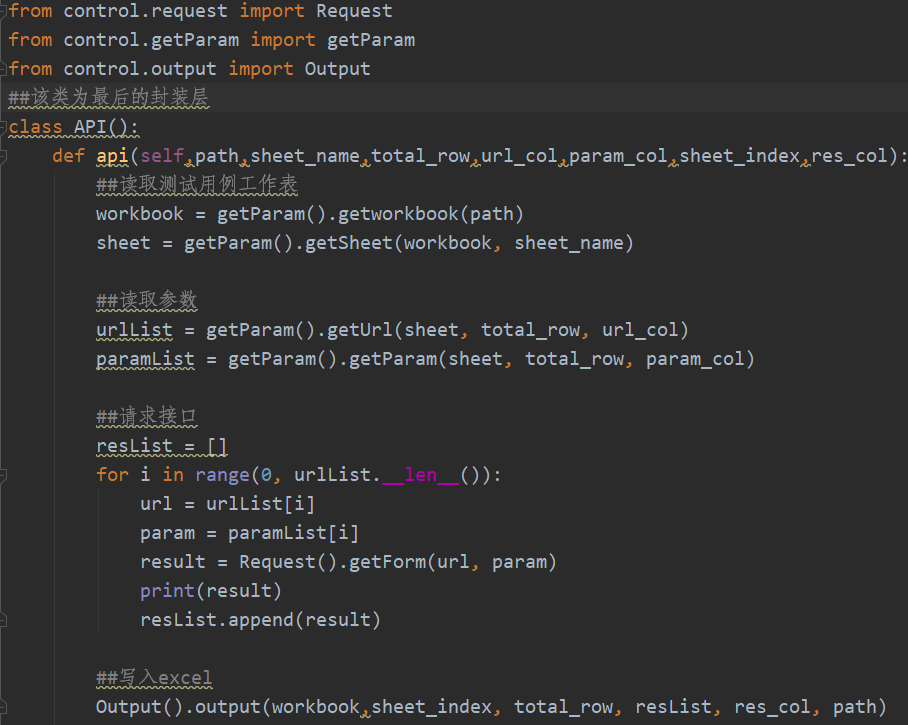
Task: Click path argument in Output().output call
Action: click(x=855, y=707)
